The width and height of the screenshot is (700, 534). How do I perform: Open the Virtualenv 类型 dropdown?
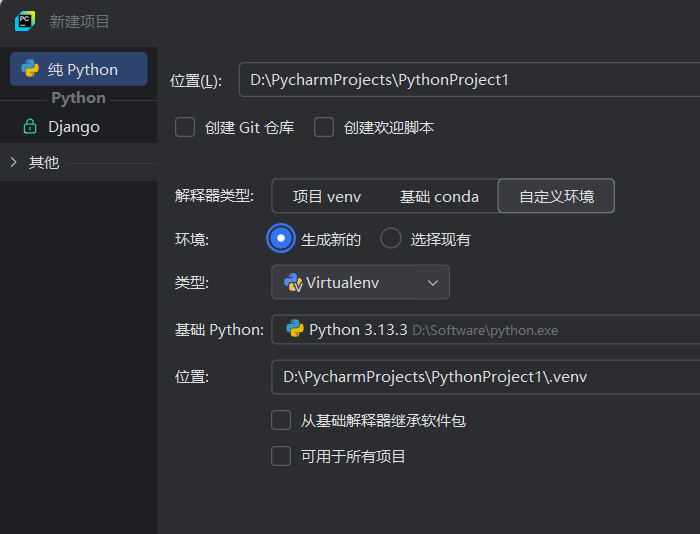[360, 282]
